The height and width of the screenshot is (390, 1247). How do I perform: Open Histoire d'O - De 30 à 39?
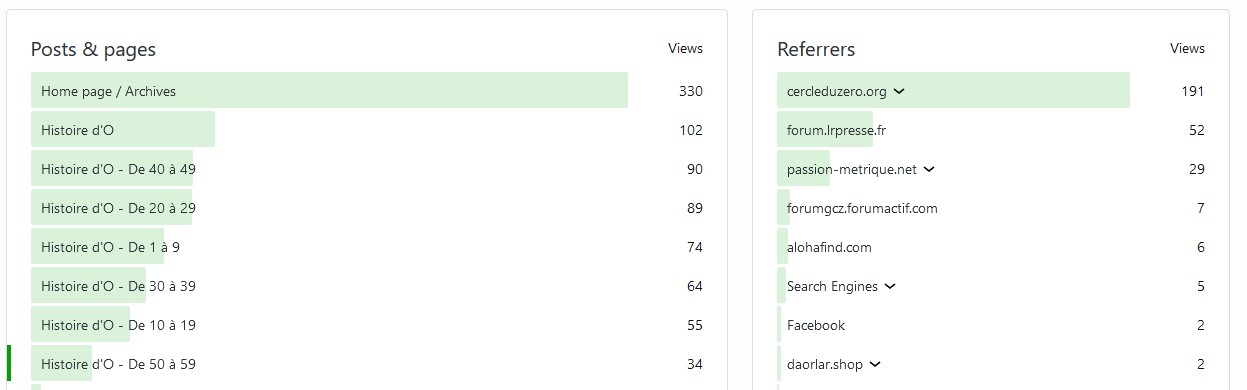118,286
